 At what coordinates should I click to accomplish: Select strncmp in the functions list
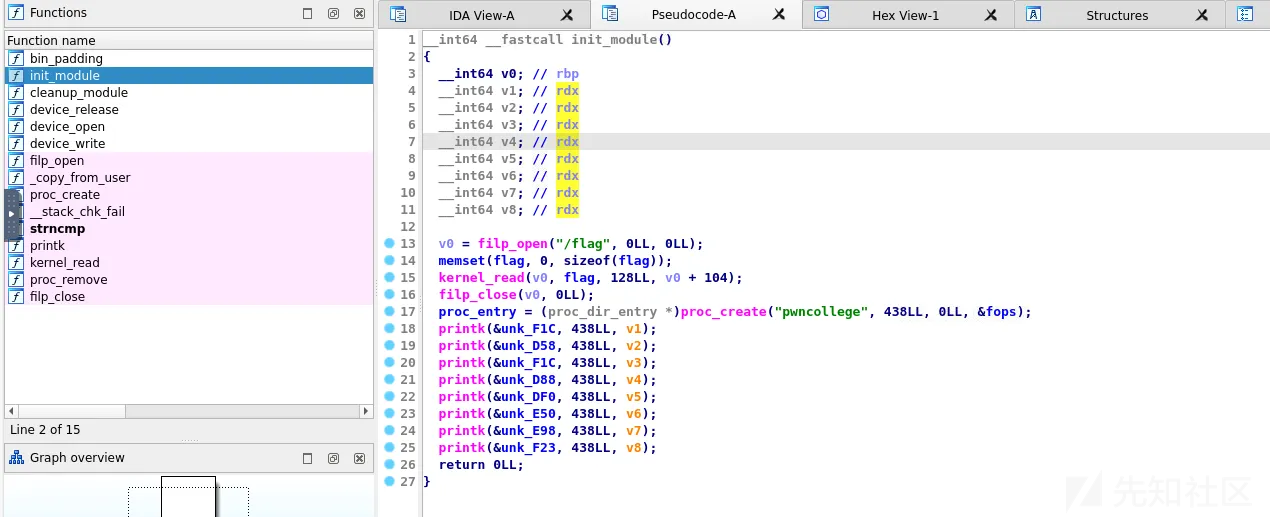57,229
